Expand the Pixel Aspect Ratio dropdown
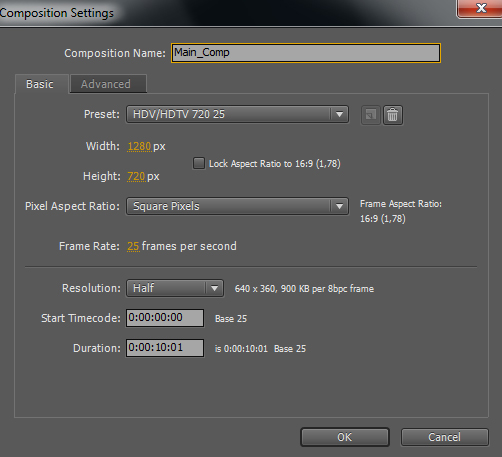 pyautogui.click(x=237, y=206)
